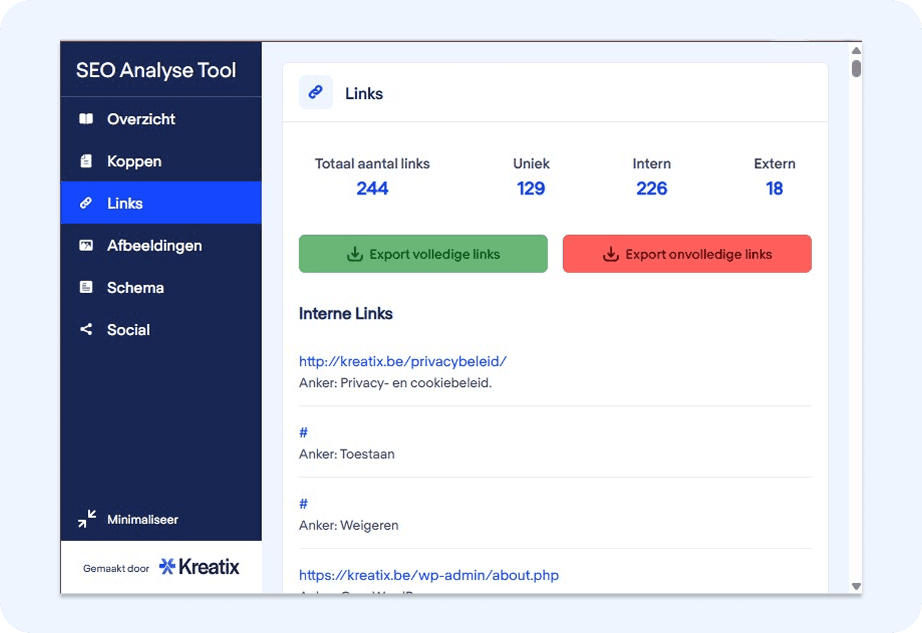Click the red Export onvolledige links button label
The image size is (922, 633).
pos(699,254)
